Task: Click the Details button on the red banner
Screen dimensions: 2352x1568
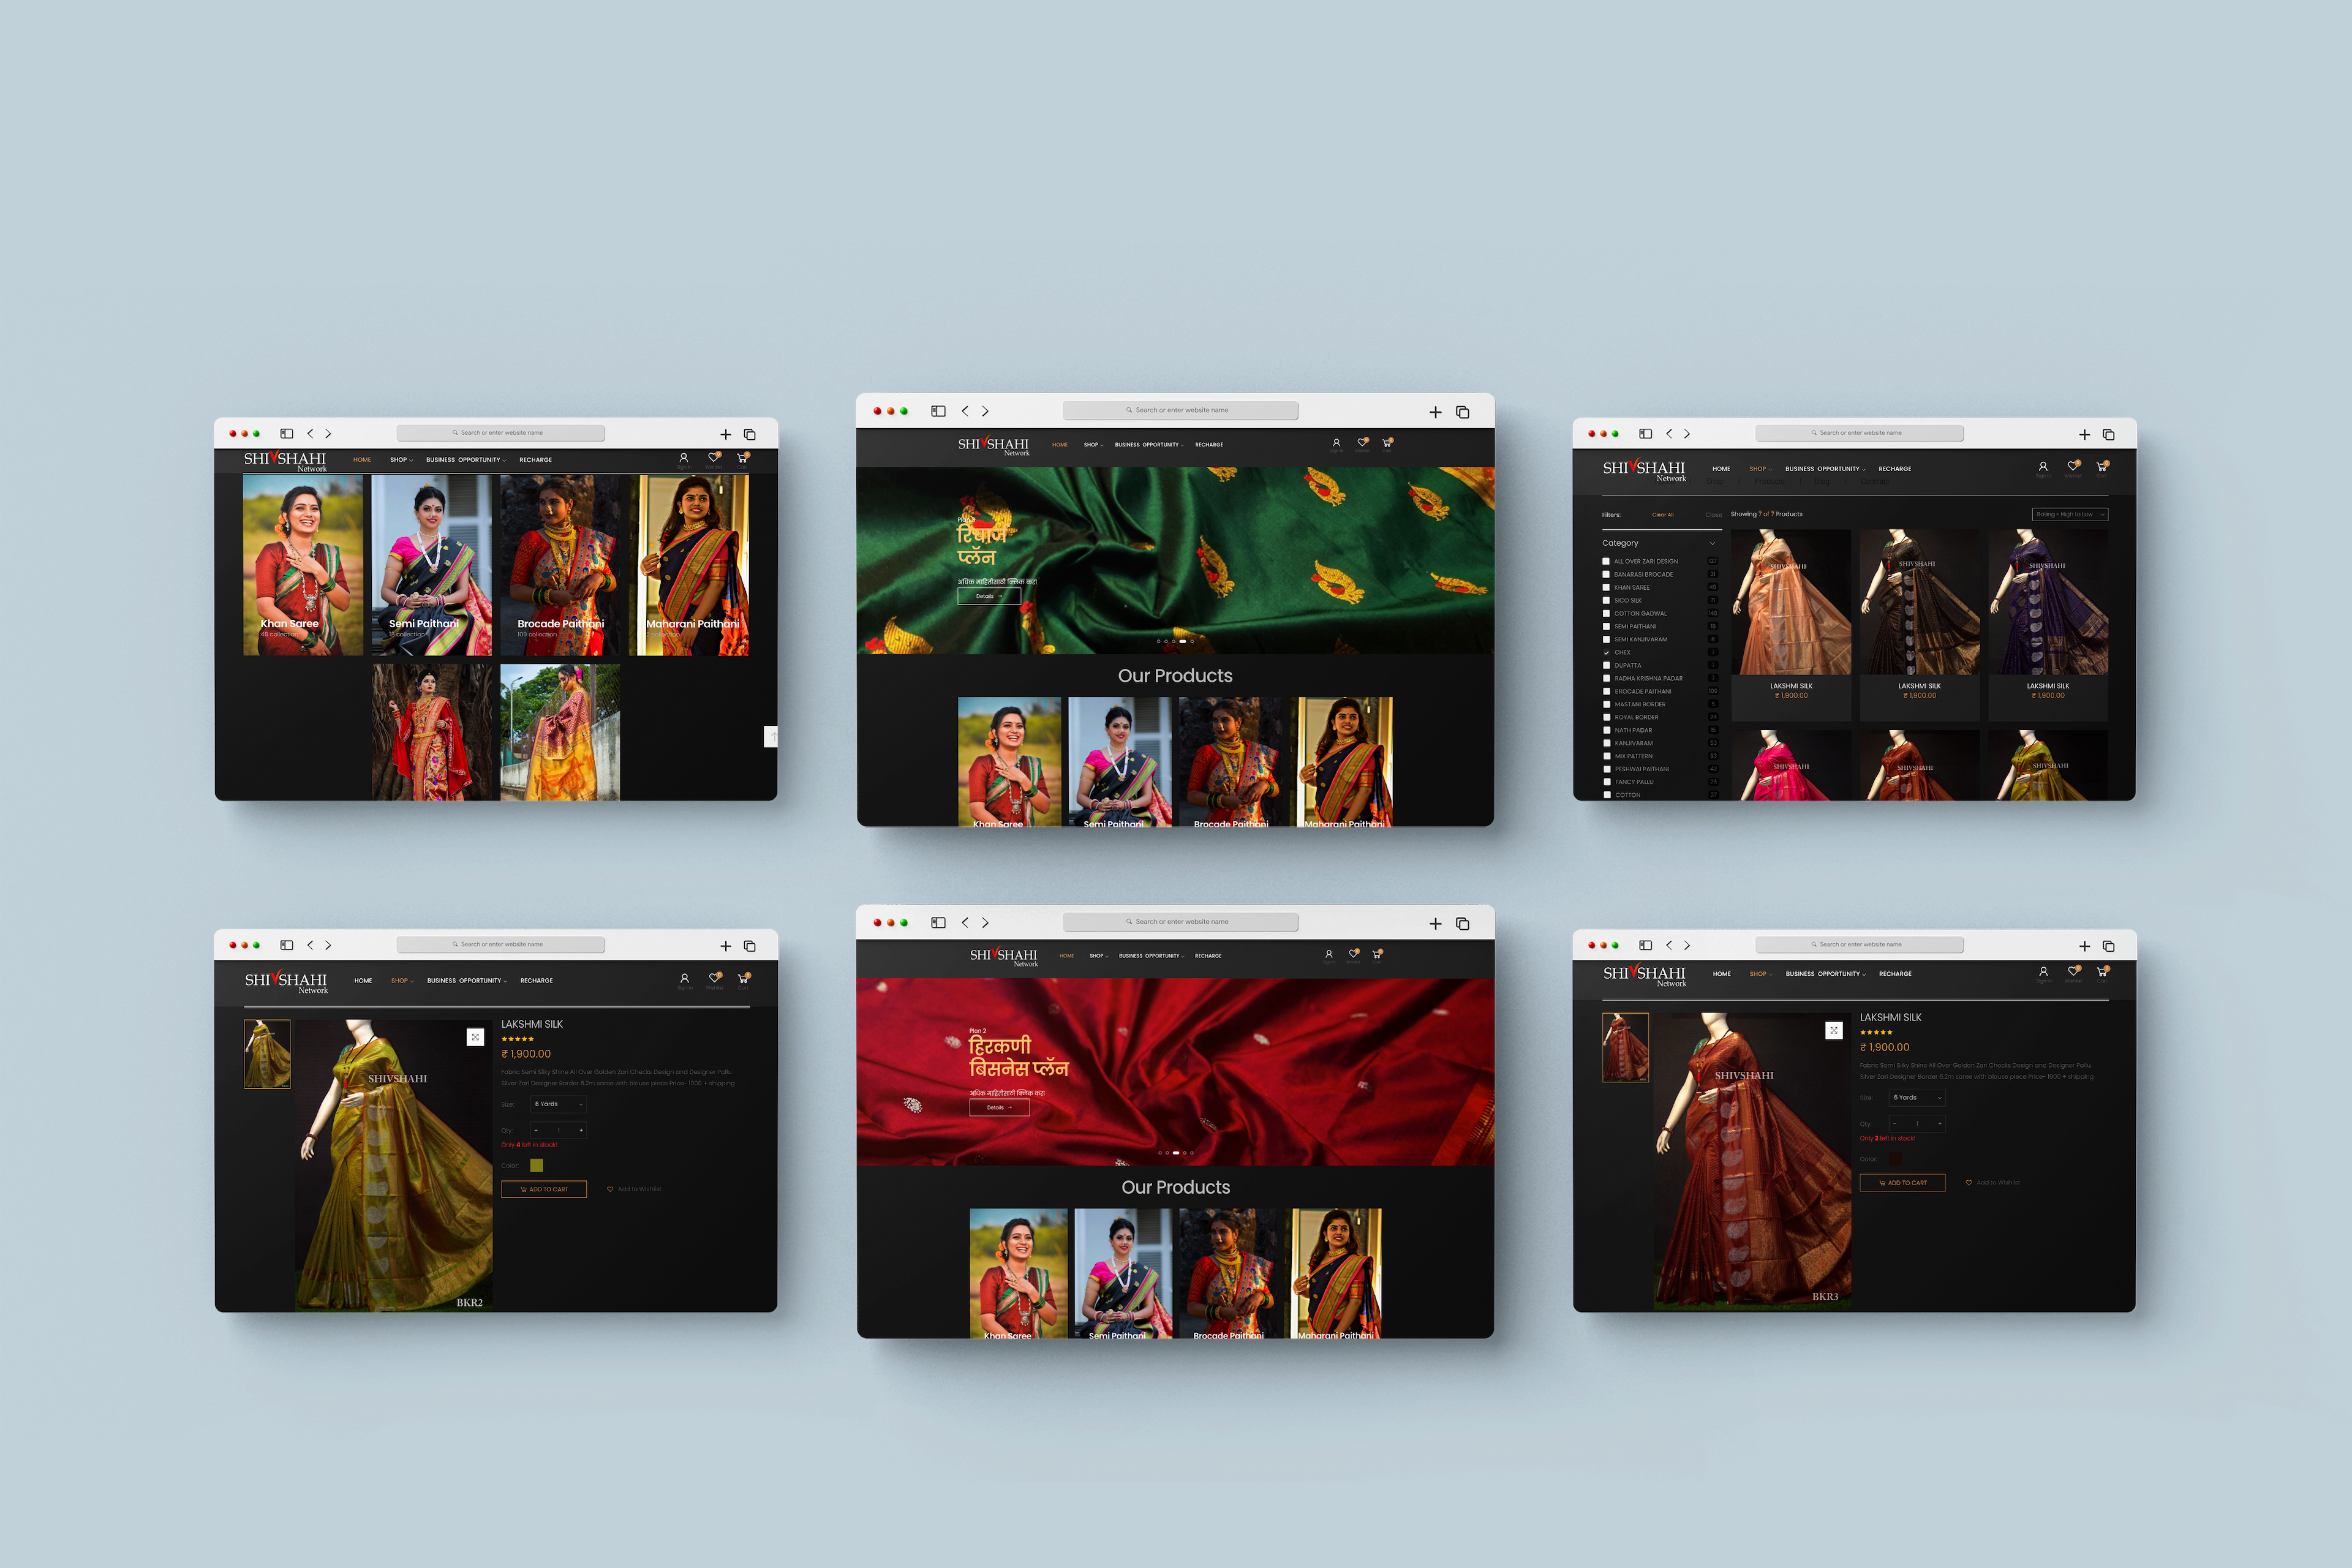Action: [x=999, y=1108]
